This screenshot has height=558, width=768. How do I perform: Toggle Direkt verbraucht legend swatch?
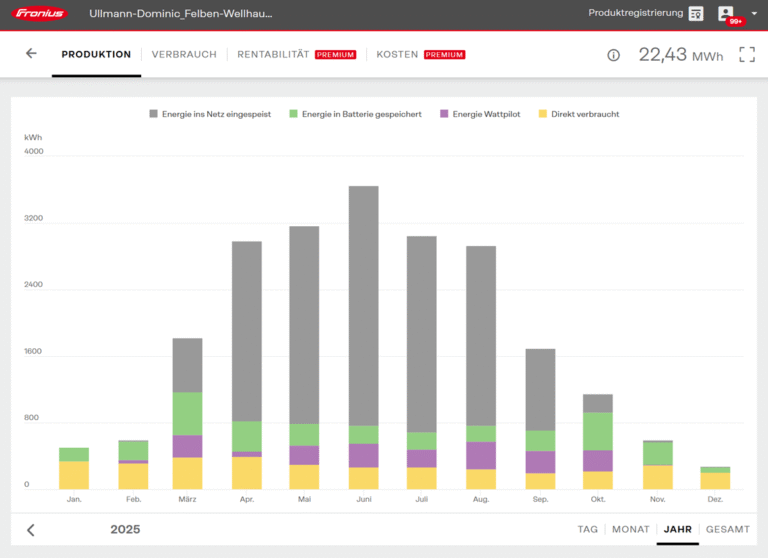click(544, 114)
